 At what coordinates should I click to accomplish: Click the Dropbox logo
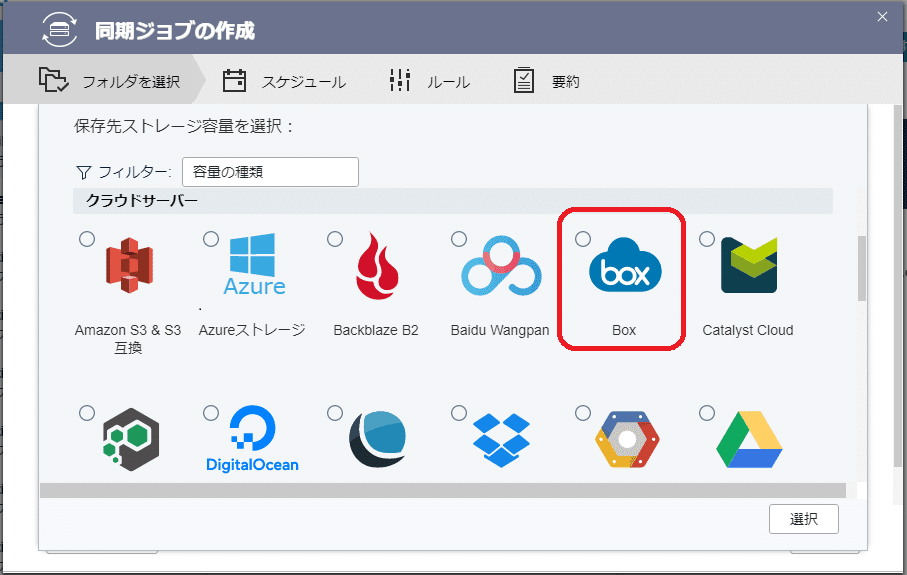click(x=502, y=440)
